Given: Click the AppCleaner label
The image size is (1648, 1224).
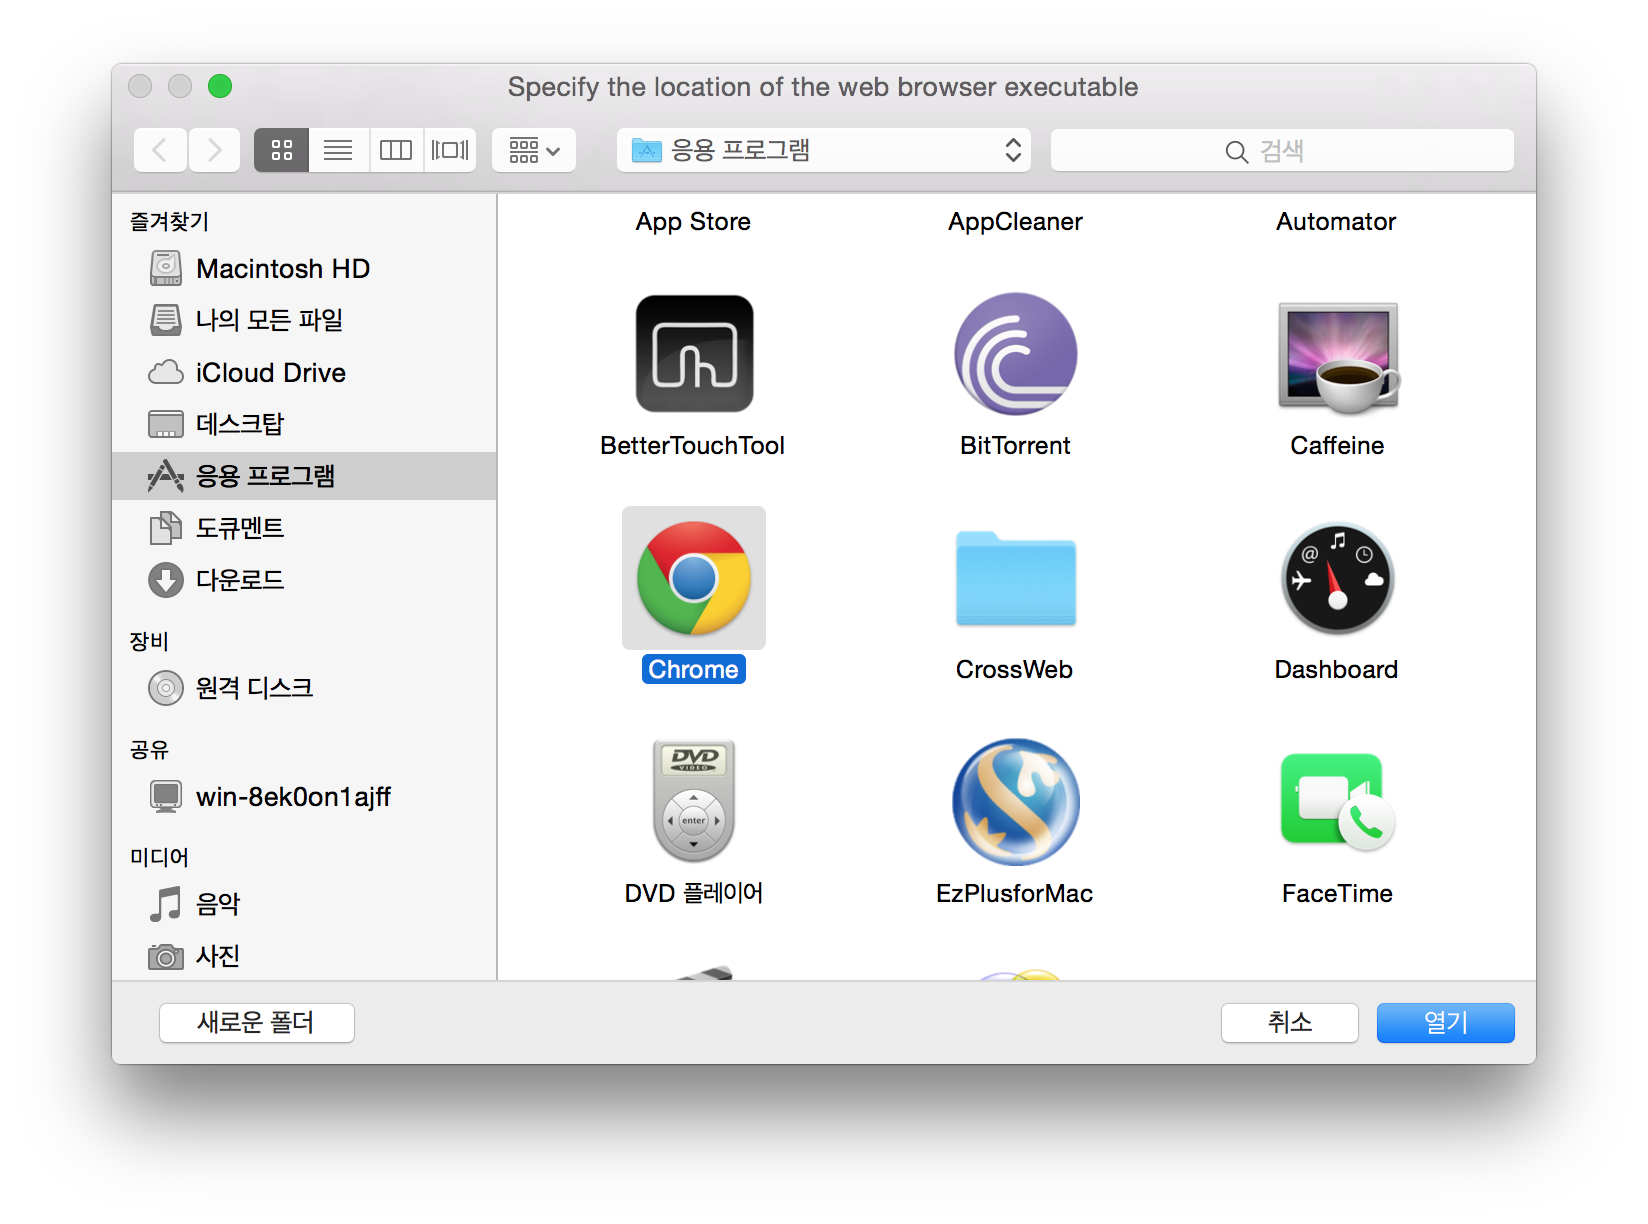Looking at the screenshot, I should coord(1015,222).
